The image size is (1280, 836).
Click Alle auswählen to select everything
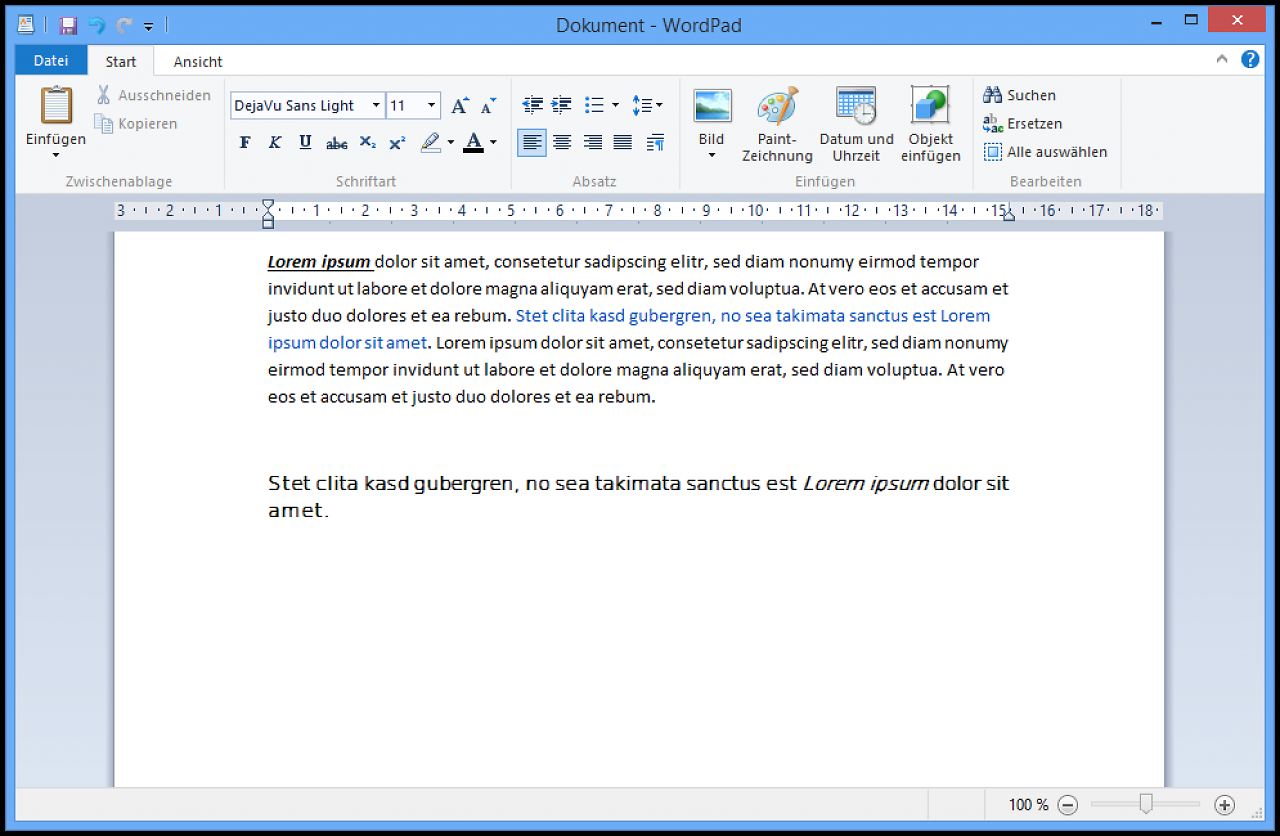(1045, 152)
